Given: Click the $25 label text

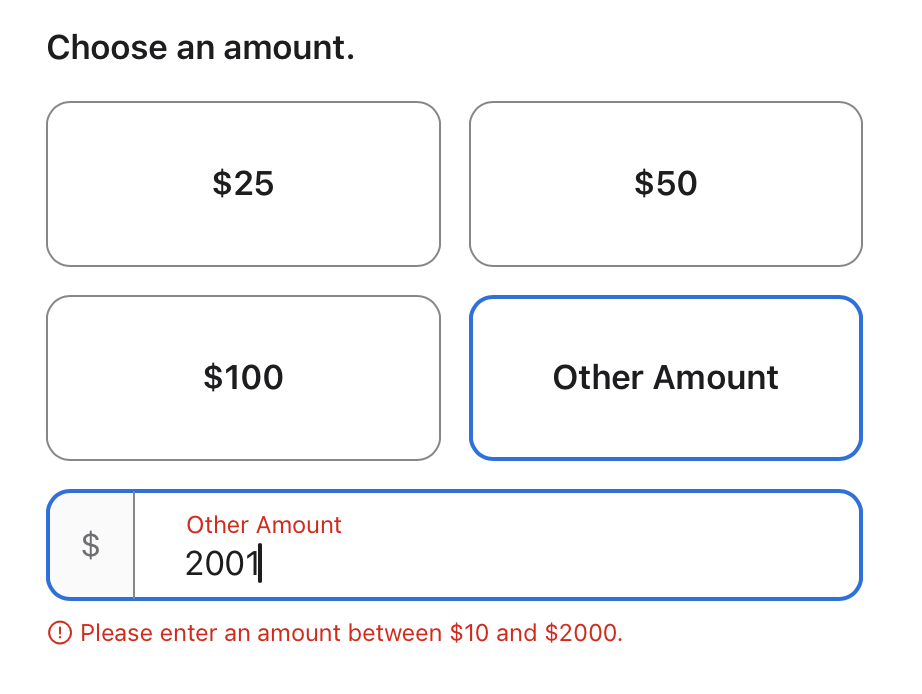Looking at the screenshot, I should tap(243, 184).
